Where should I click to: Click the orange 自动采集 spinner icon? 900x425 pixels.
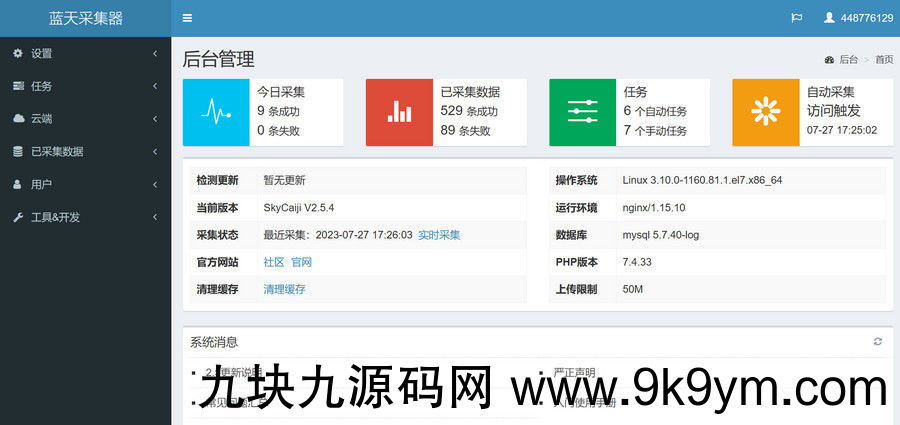pyautogui.click(x=766, y=112)
